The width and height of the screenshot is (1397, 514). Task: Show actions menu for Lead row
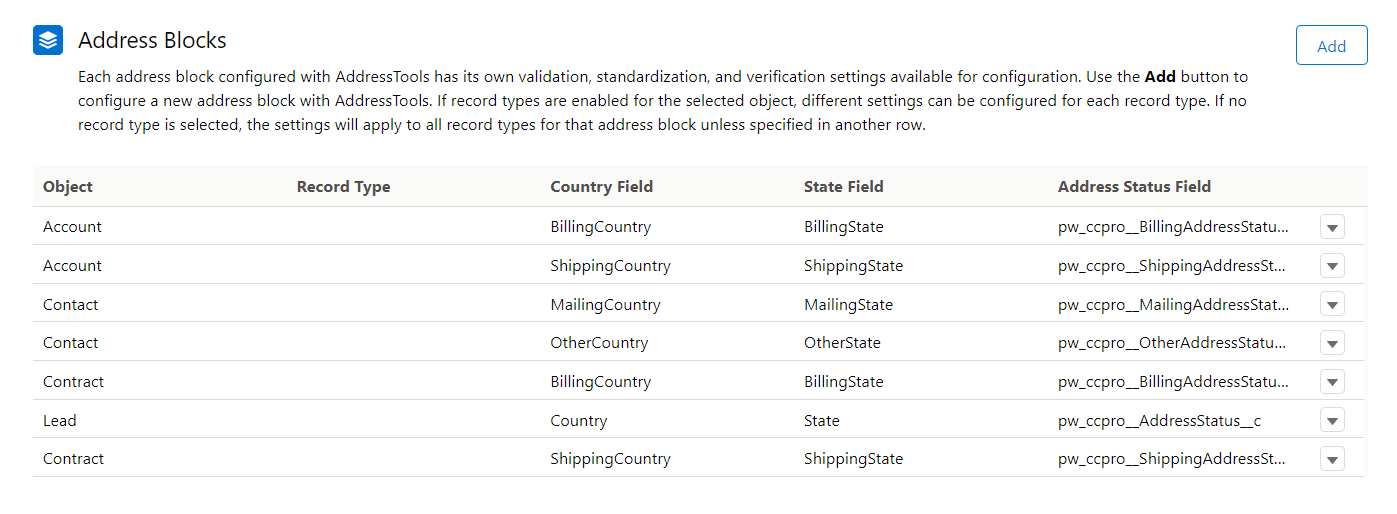pos(1332,421)
